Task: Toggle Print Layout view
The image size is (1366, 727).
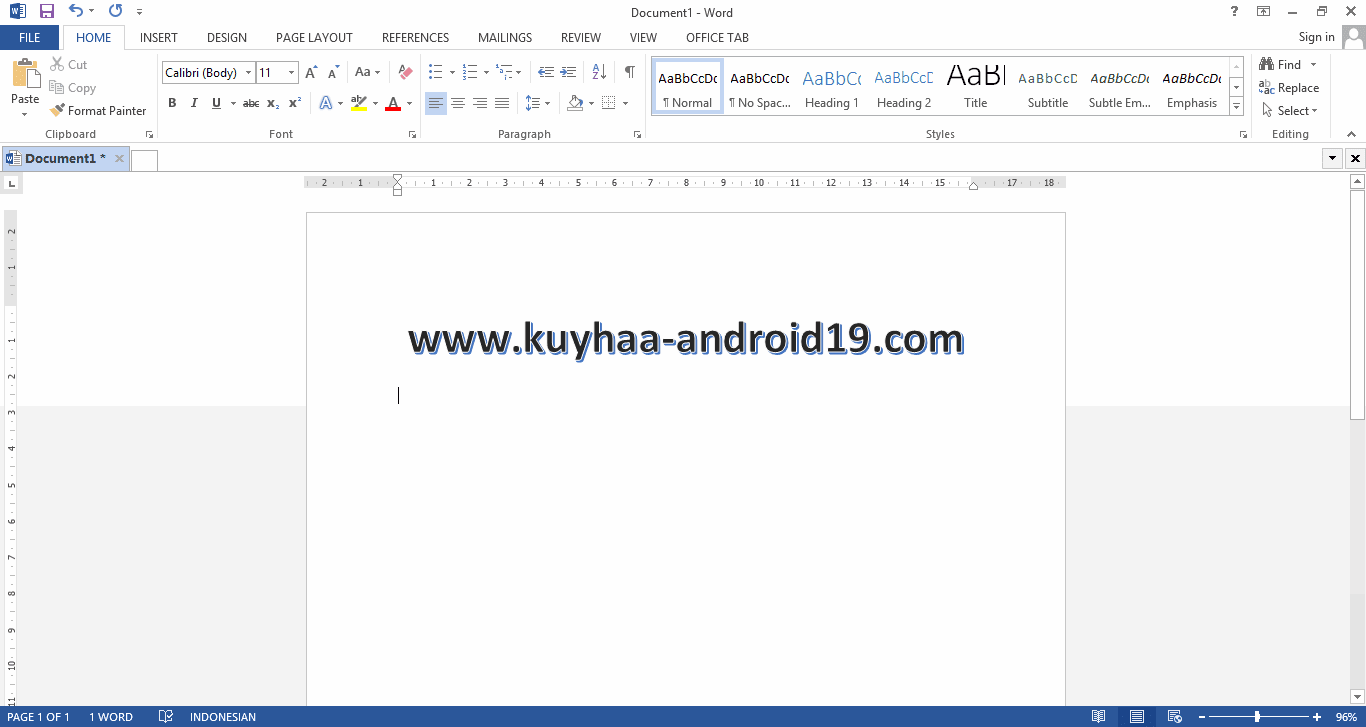Action: [1137, 717]
